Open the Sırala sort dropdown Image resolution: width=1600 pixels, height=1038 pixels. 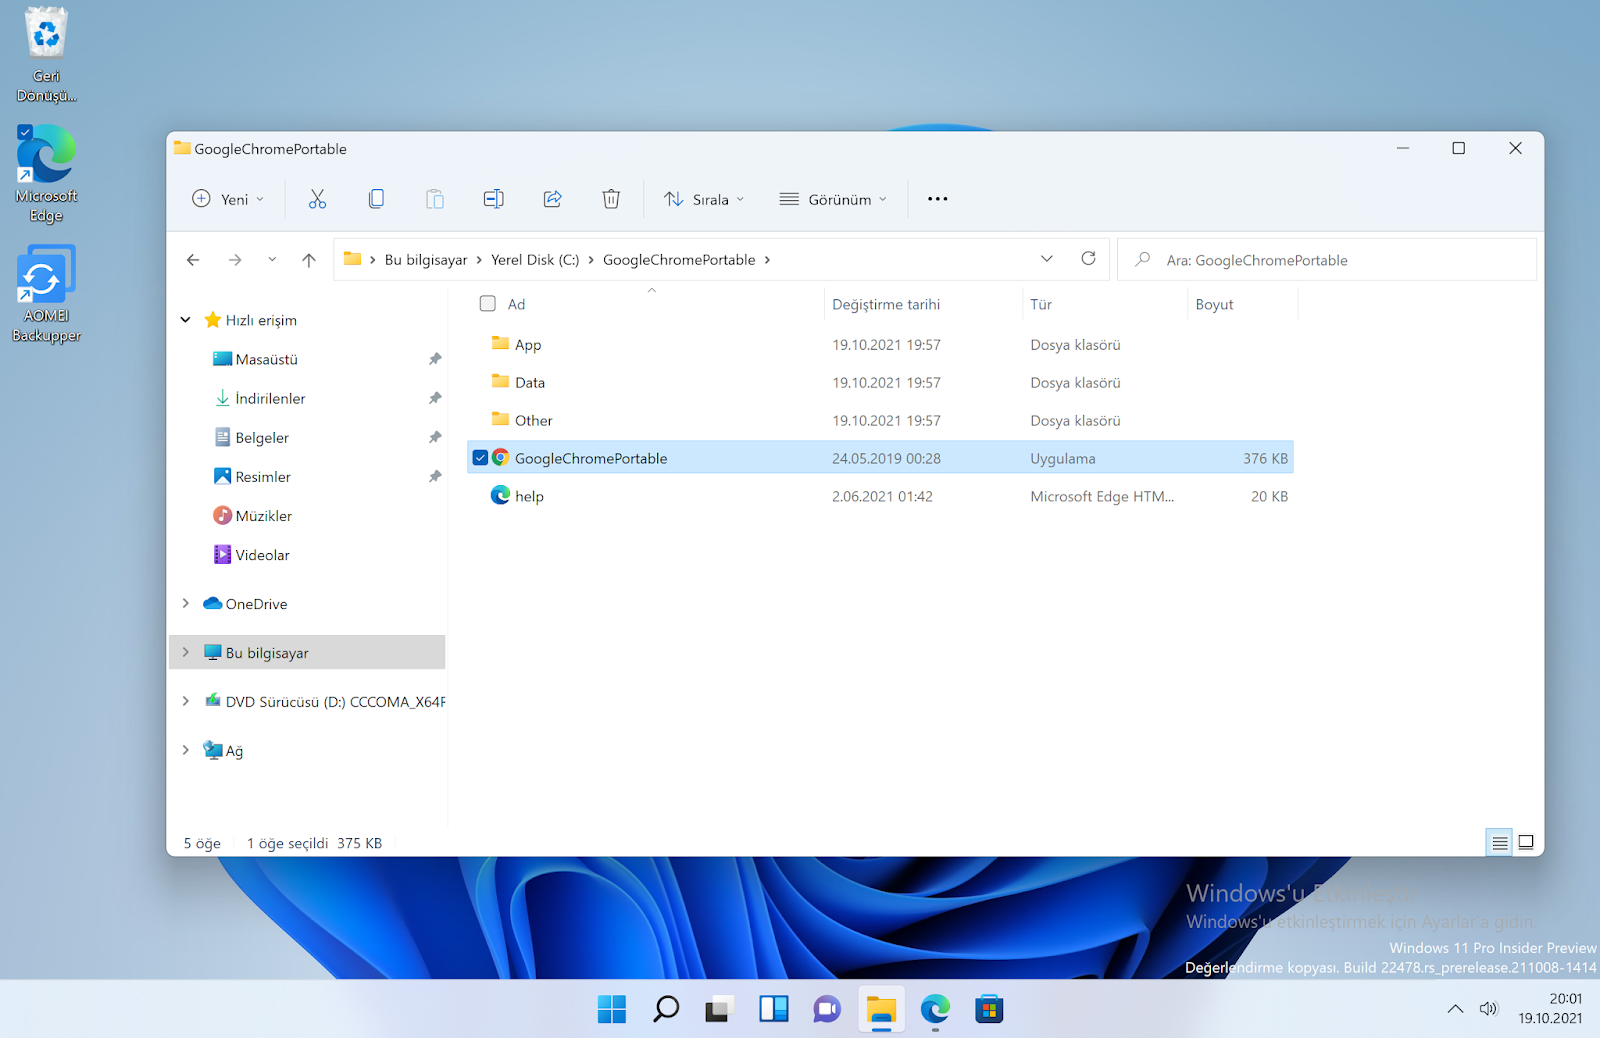pos(704,199)
